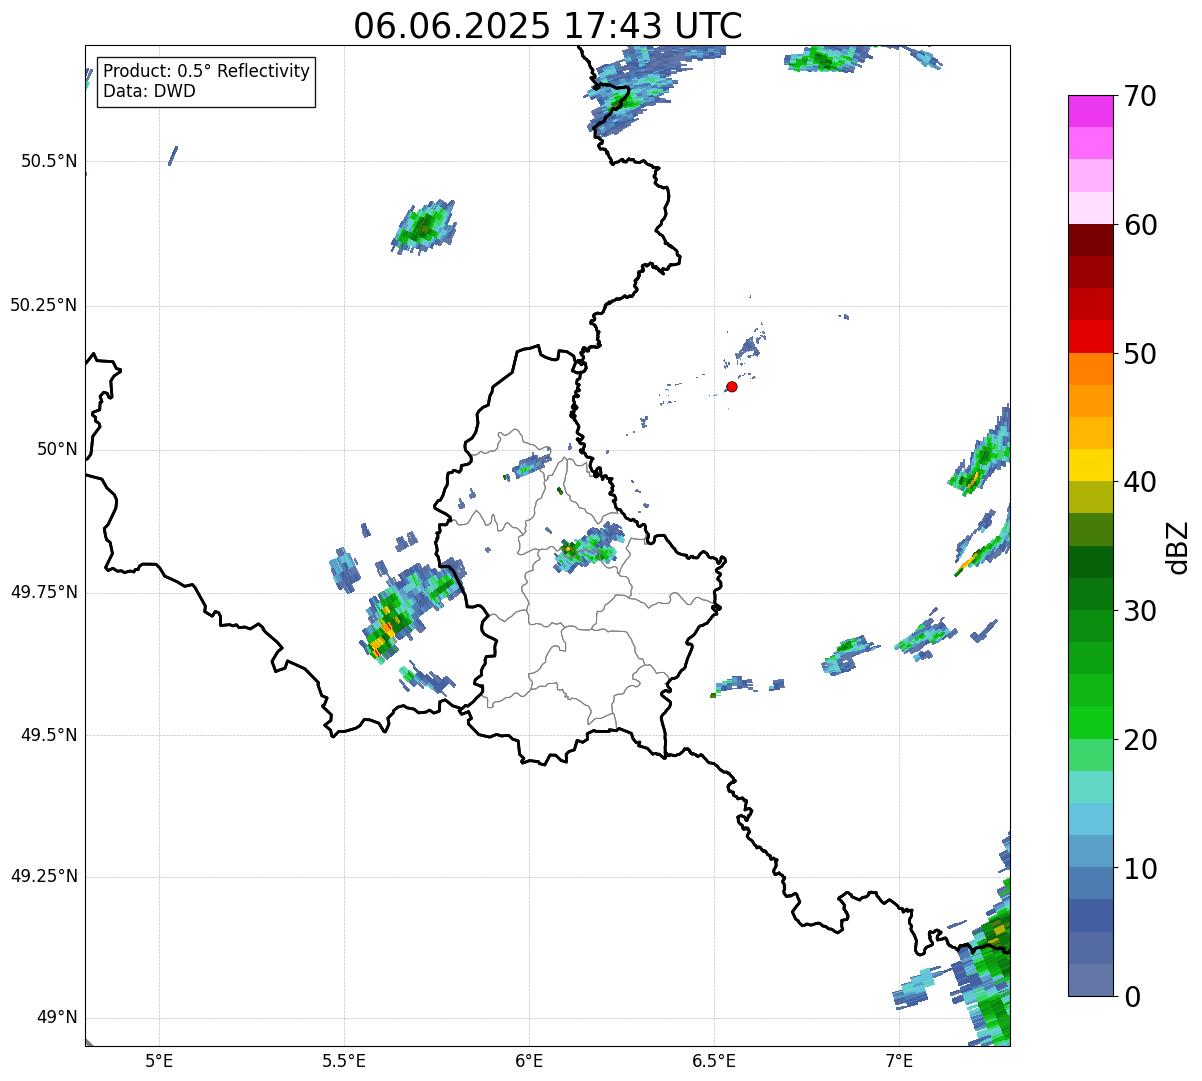Click the '20' colorbar tick label
The width and height of the screenshot is (1202, 1081).
coord(1140,740)
